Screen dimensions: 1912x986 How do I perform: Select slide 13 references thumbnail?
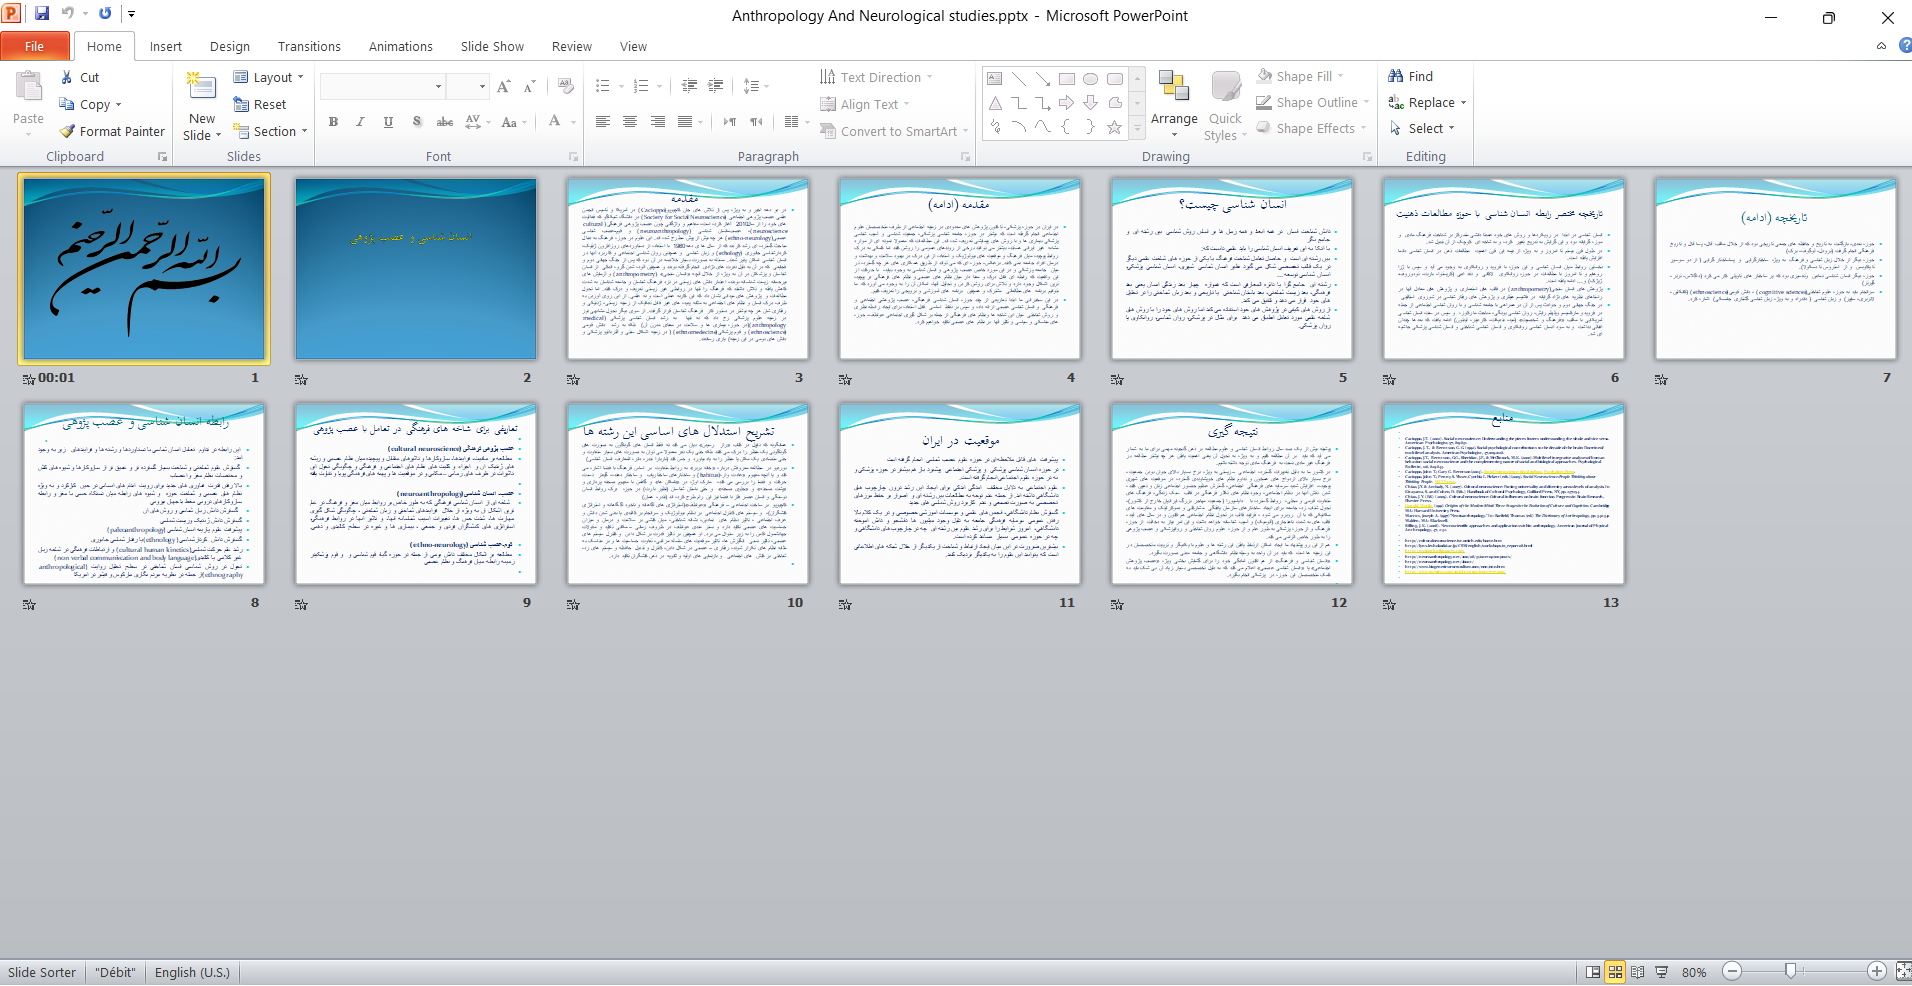point(1504,494)
